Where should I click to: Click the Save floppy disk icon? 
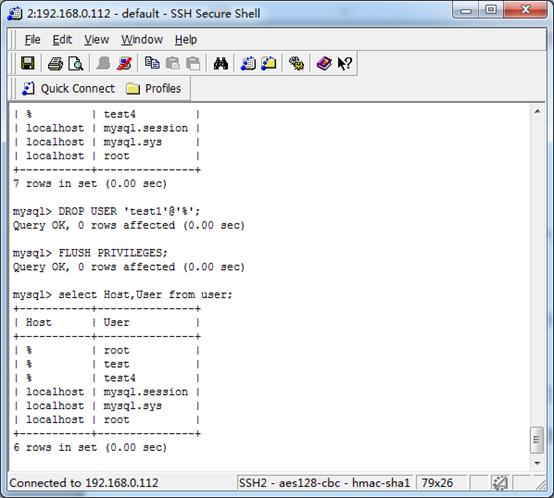click(28, 64)
